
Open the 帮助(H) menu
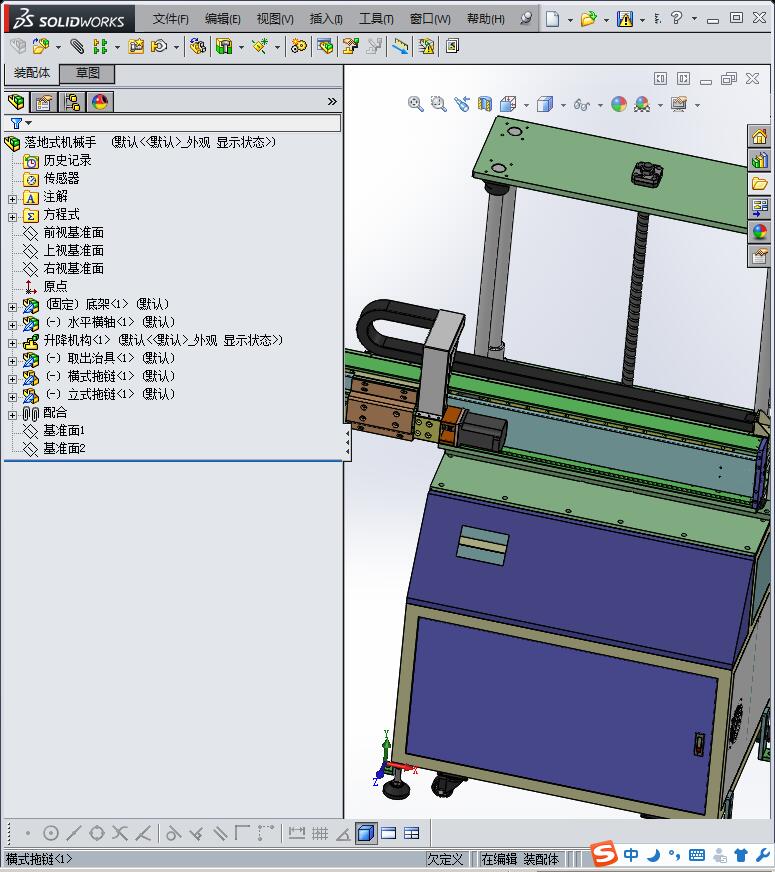(x=486, y=19)
